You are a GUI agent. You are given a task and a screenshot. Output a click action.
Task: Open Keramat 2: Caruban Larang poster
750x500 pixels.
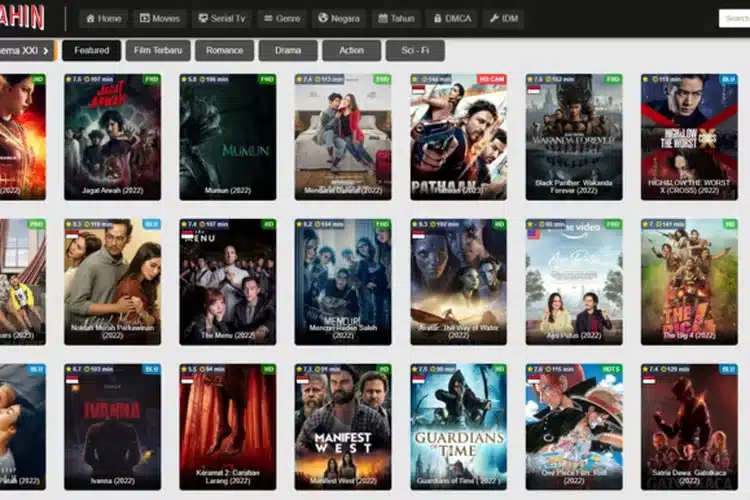[228, 427]
